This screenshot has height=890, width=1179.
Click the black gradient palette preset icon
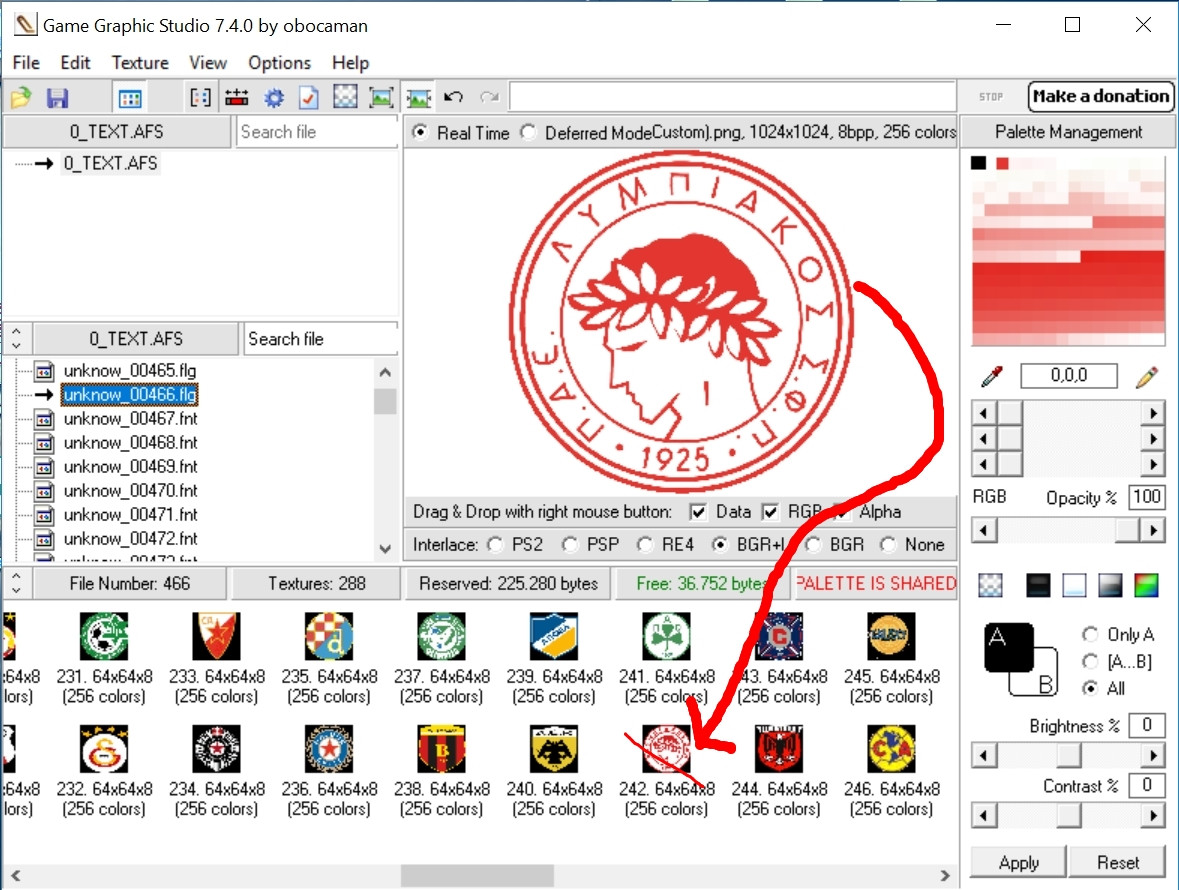(1038, 585)
